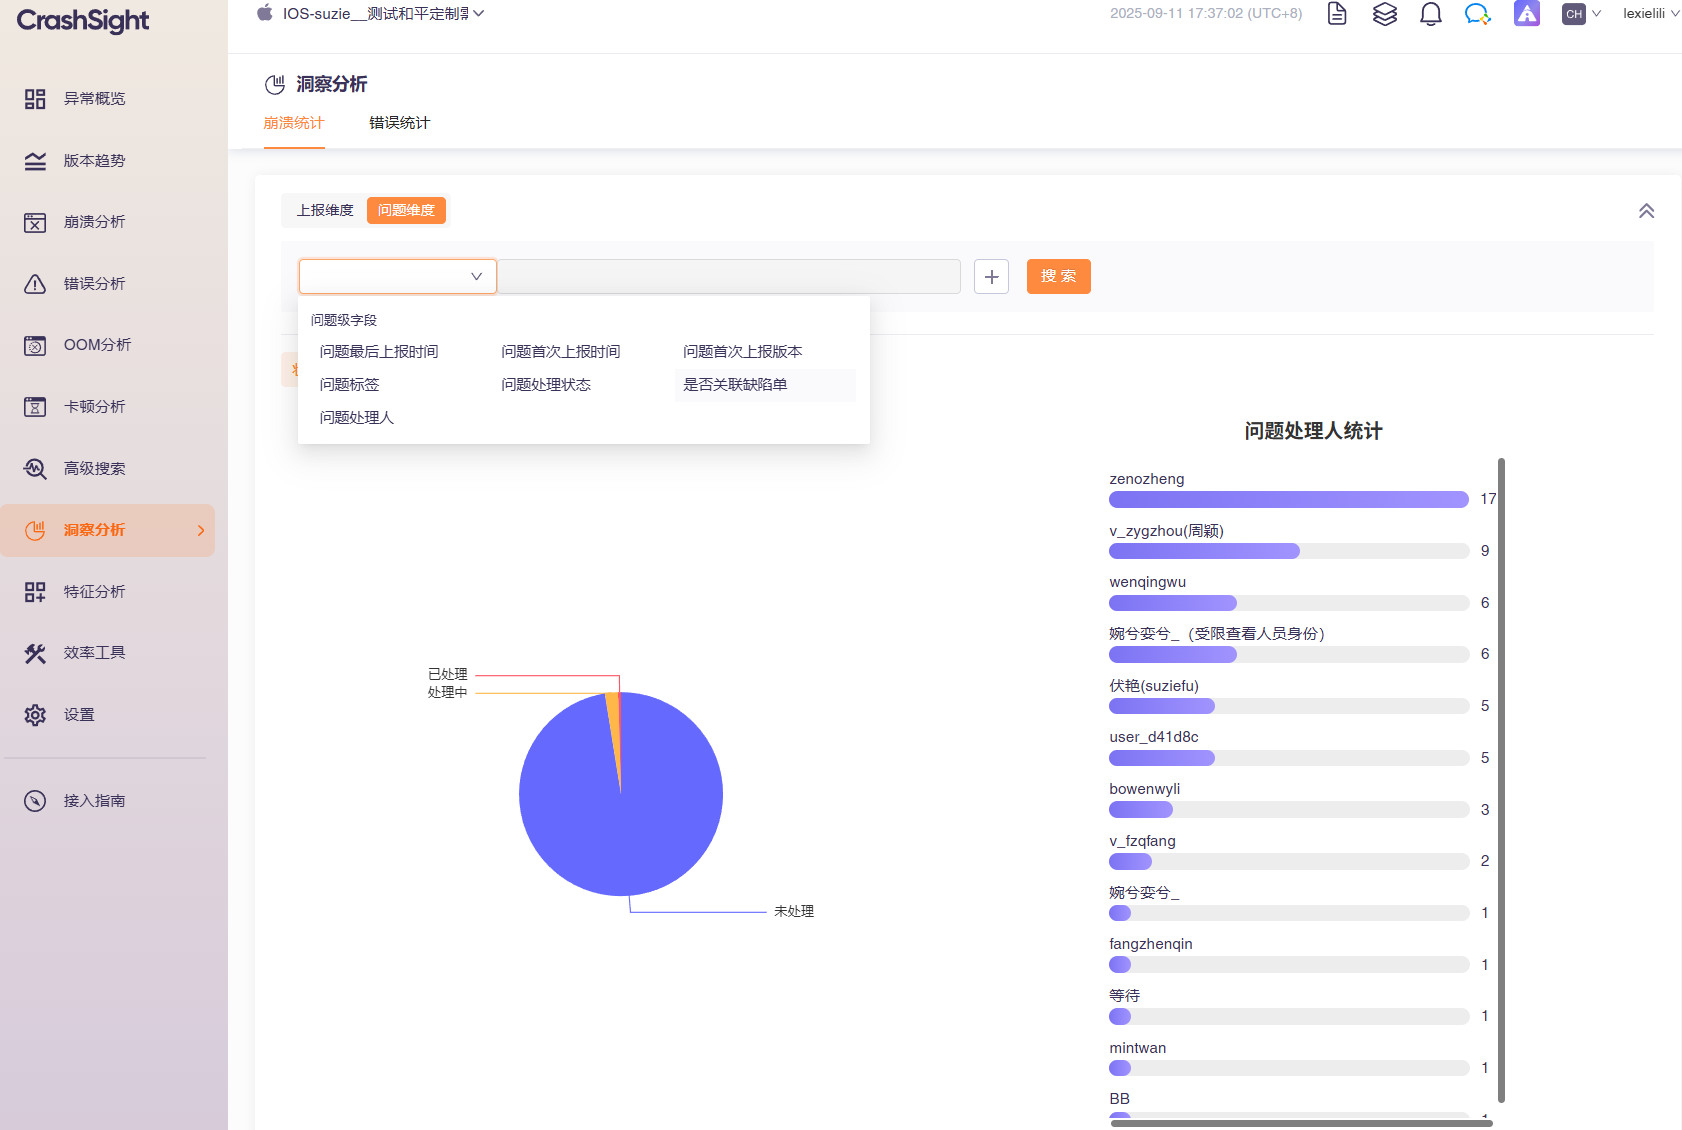Click the layers stack icon in header
Viewport: 1682px width, 1130px height.
(x=1384, y=14)
